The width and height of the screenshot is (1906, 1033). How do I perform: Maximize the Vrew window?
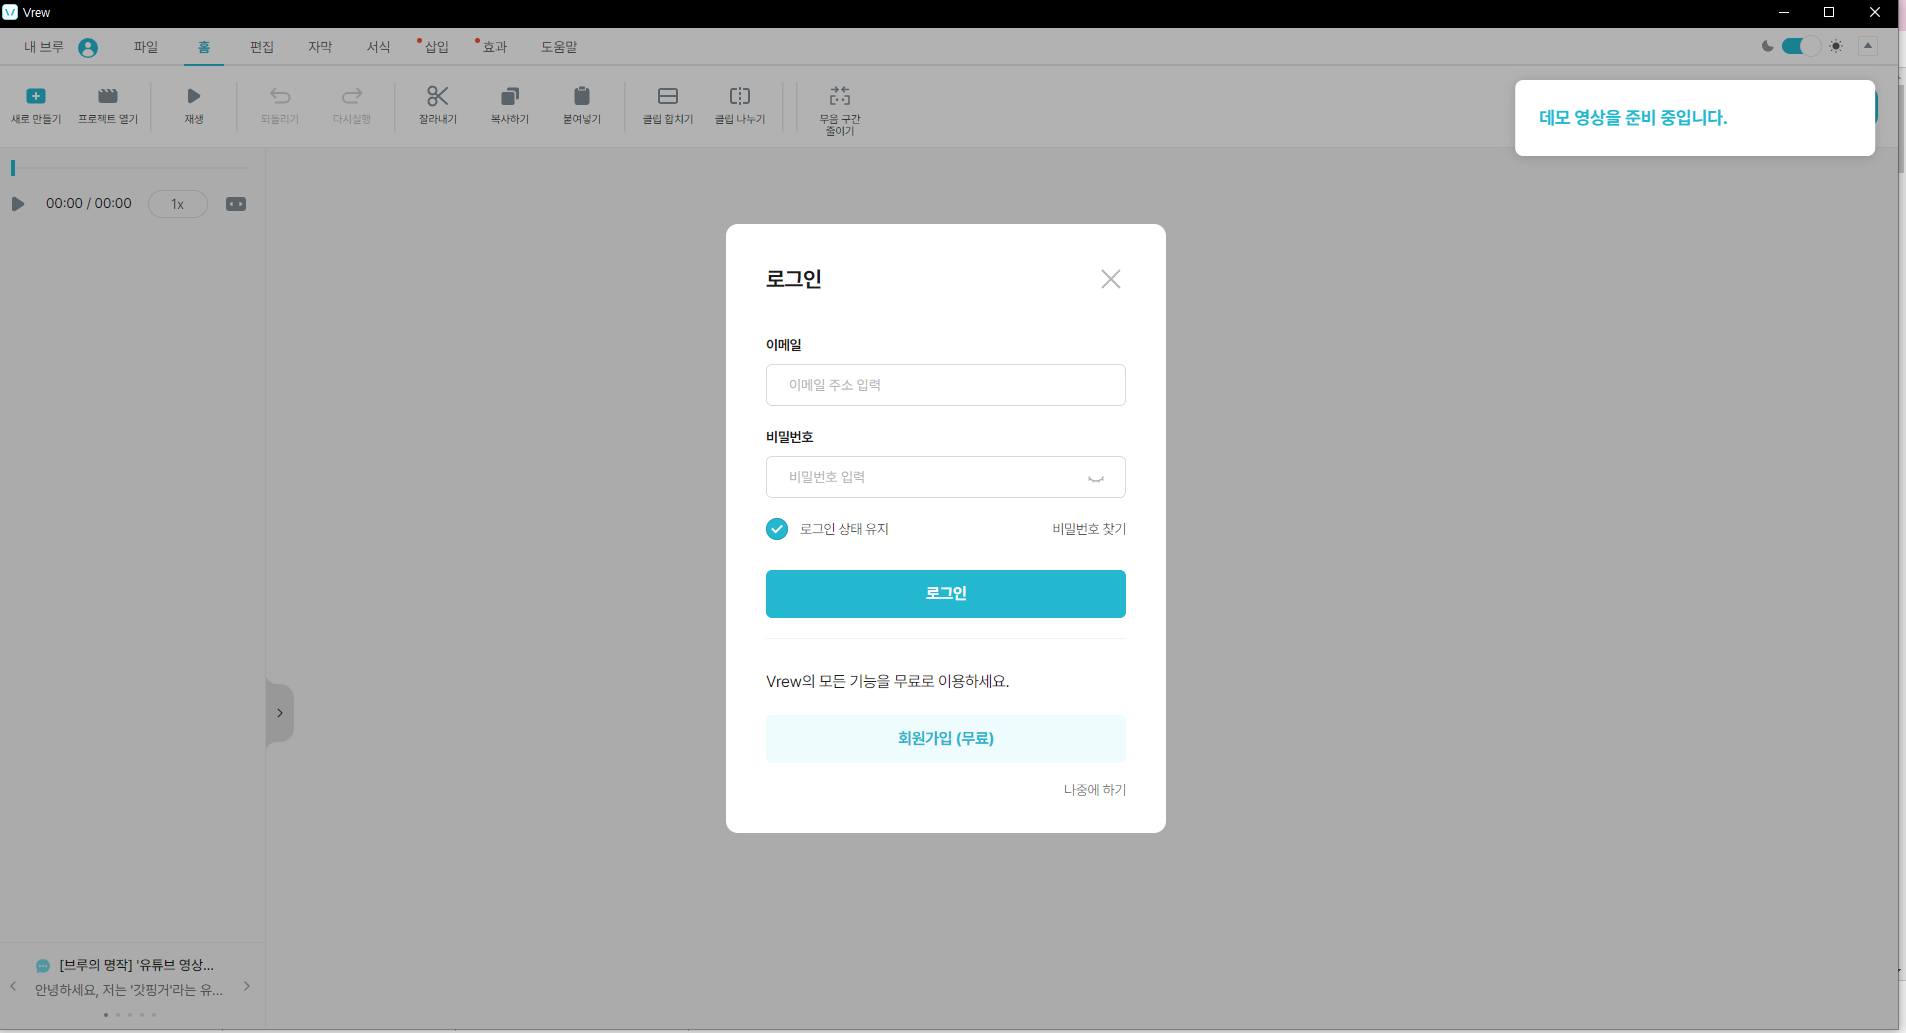pos(1829,12)
